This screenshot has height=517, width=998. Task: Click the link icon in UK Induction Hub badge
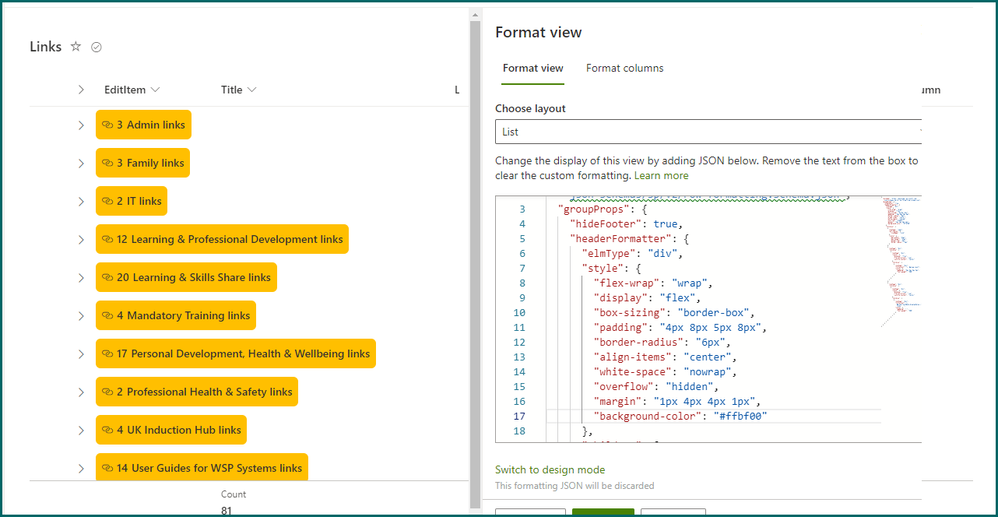tap(107, 430)
